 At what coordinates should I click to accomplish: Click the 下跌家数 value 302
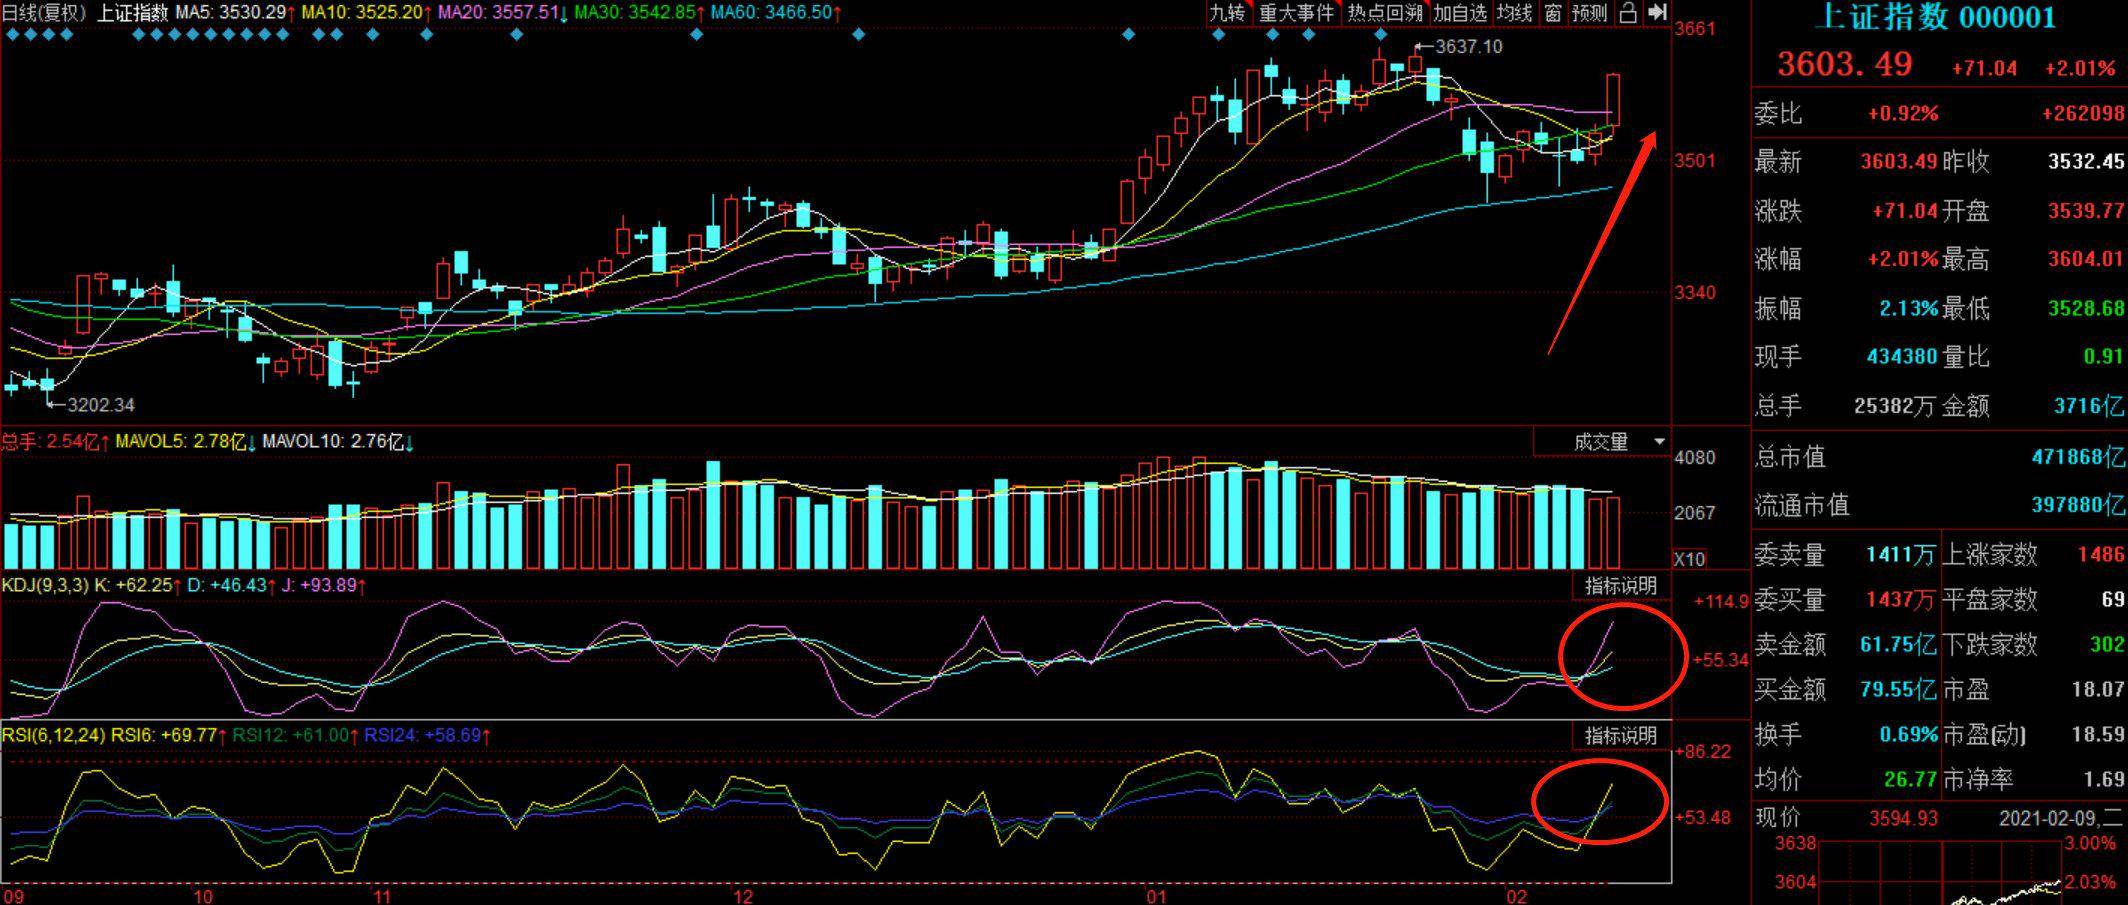(2107, 645)
